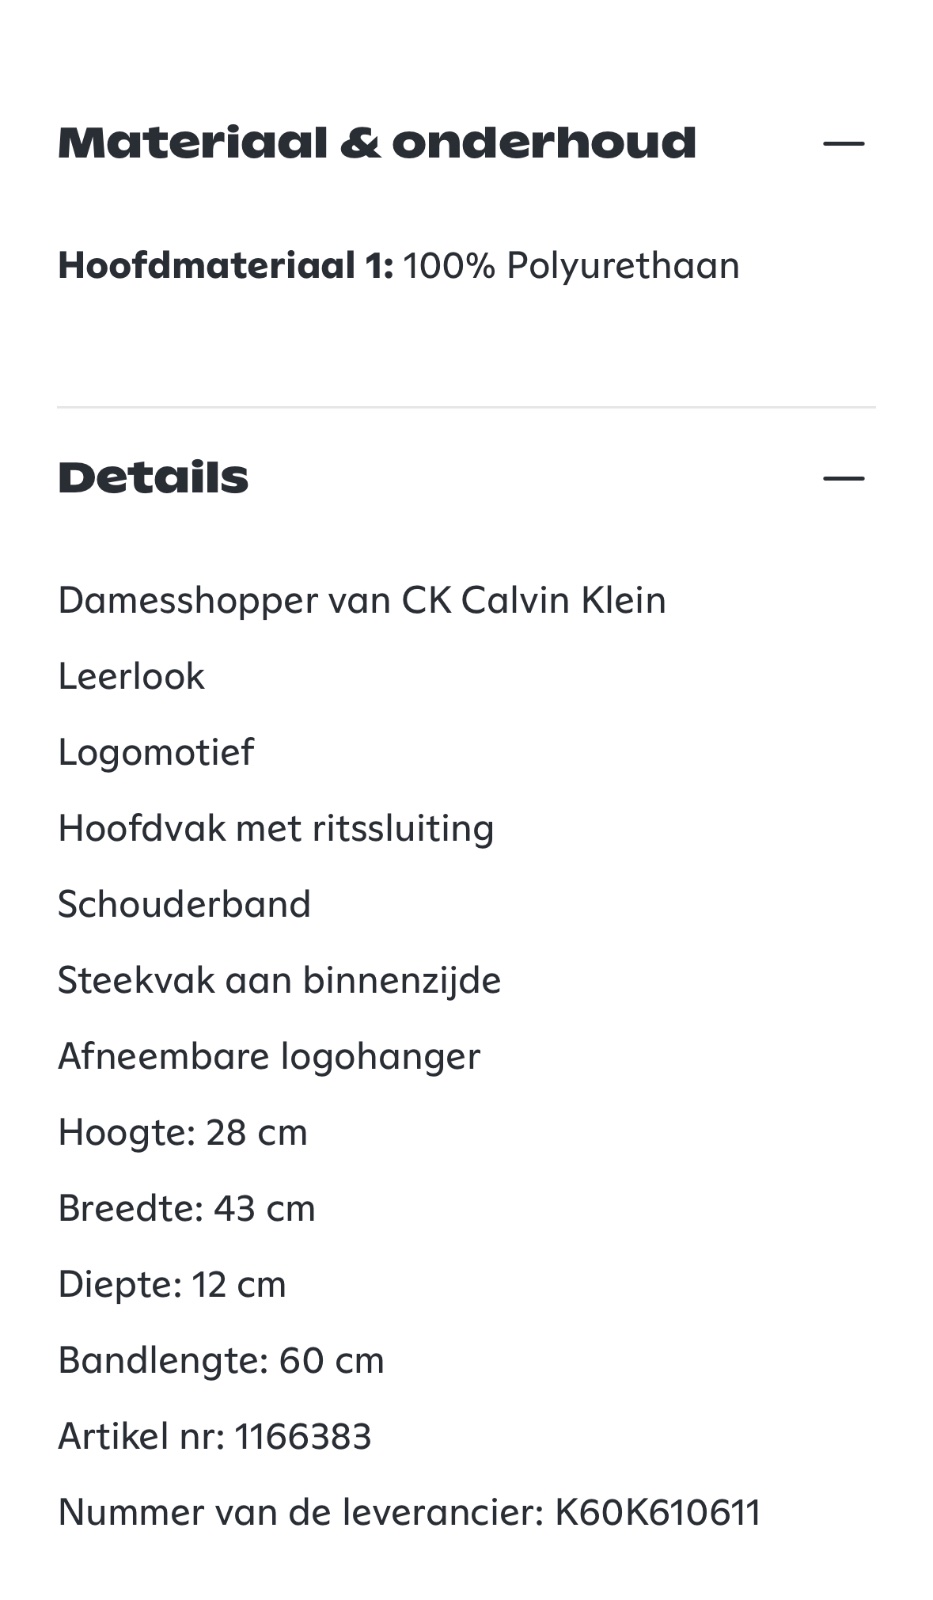Select the Hoogte: 28 cm measurement

click(x=183, y=1132)
